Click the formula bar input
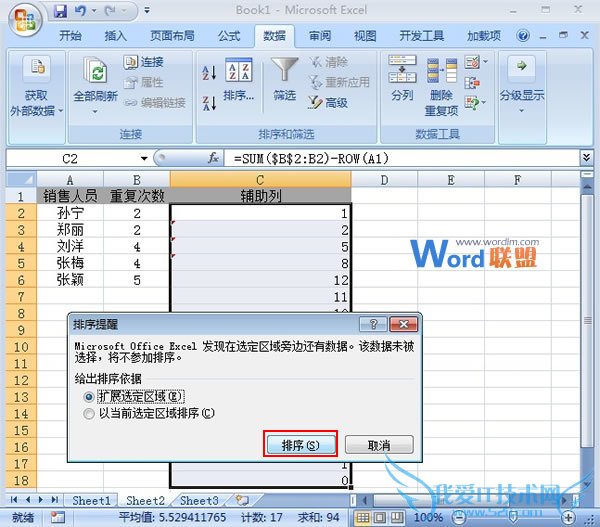This screenshot has width=600, height=527. [402, 158]
